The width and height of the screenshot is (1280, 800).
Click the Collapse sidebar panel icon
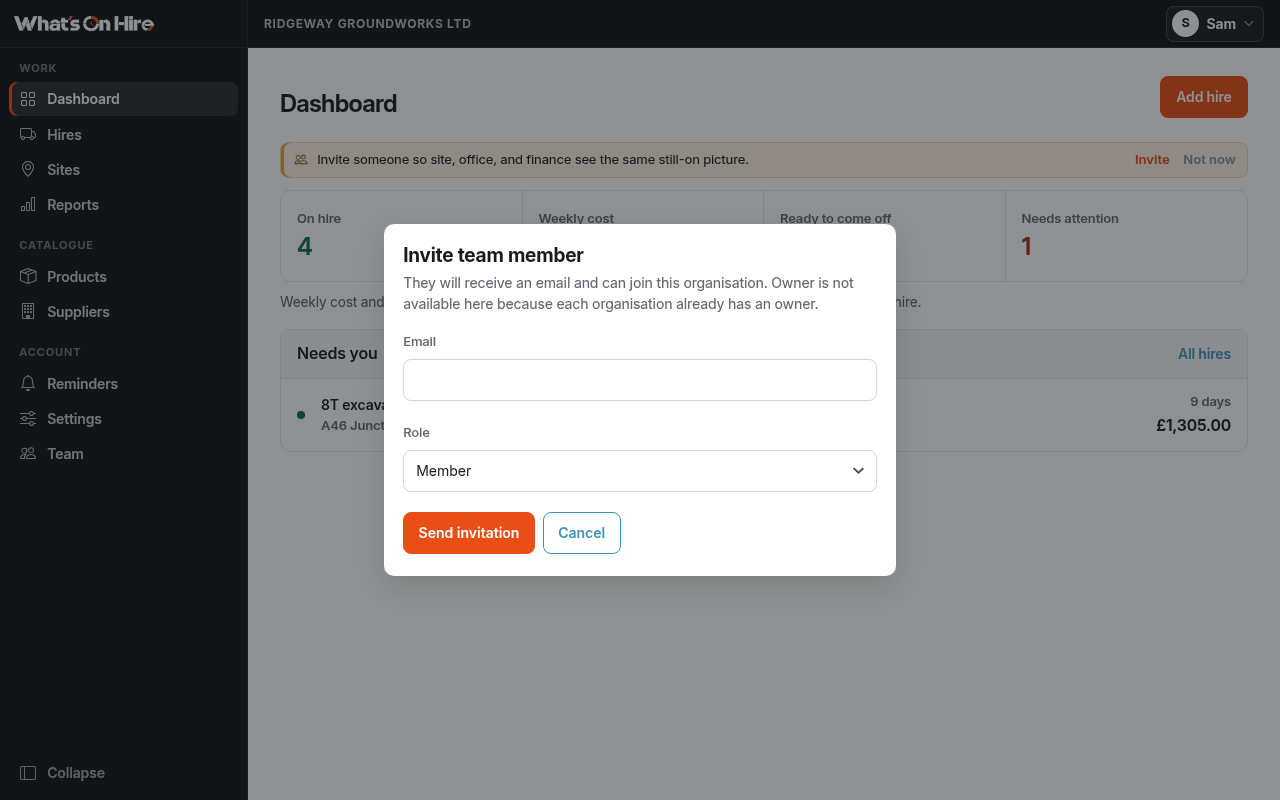tap(28, 772)
